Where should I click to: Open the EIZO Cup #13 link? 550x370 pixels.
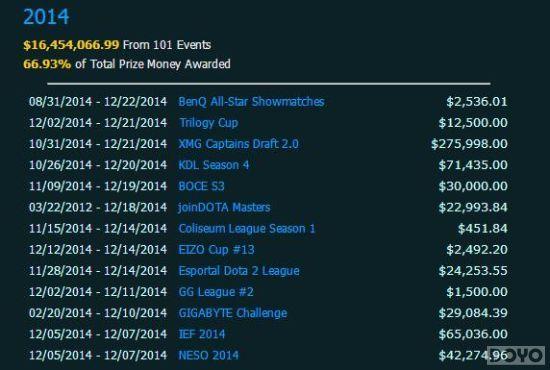click(216, 249)
